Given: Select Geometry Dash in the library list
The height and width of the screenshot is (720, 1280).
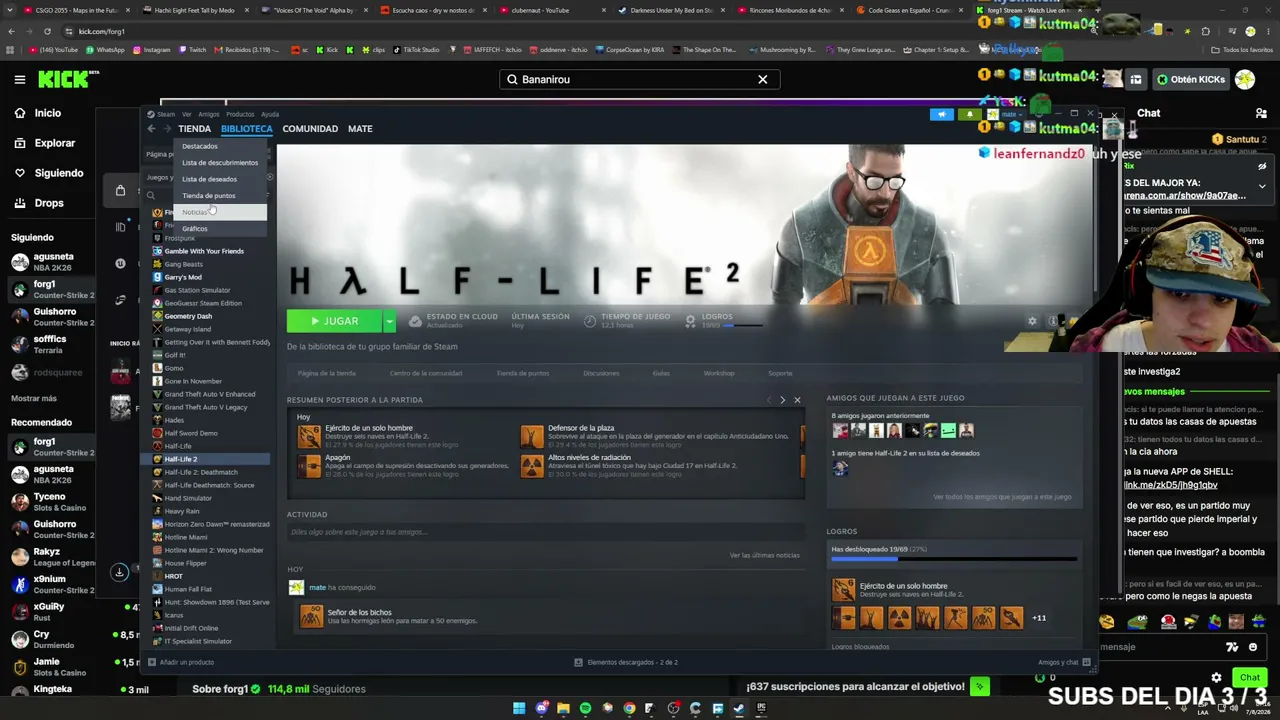Looking at the screenshot, I should point(188,316).
